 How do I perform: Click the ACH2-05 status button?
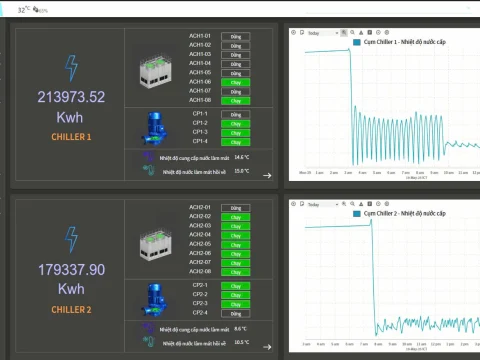tap(236, 245)
